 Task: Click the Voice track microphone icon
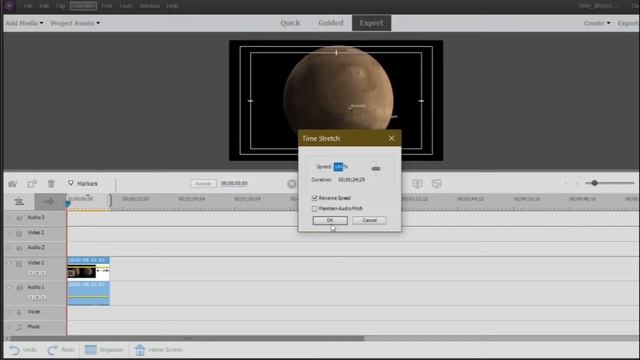[19, 313]
